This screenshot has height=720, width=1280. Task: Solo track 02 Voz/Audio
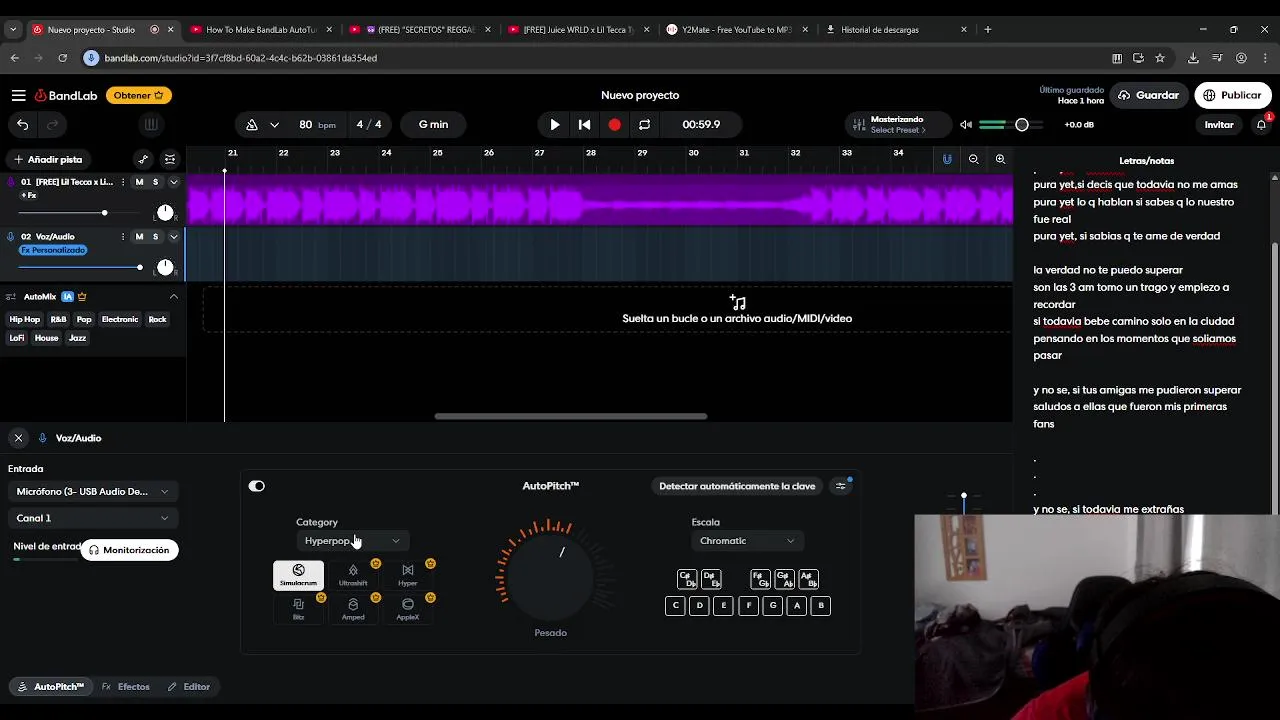pos(155,237)
